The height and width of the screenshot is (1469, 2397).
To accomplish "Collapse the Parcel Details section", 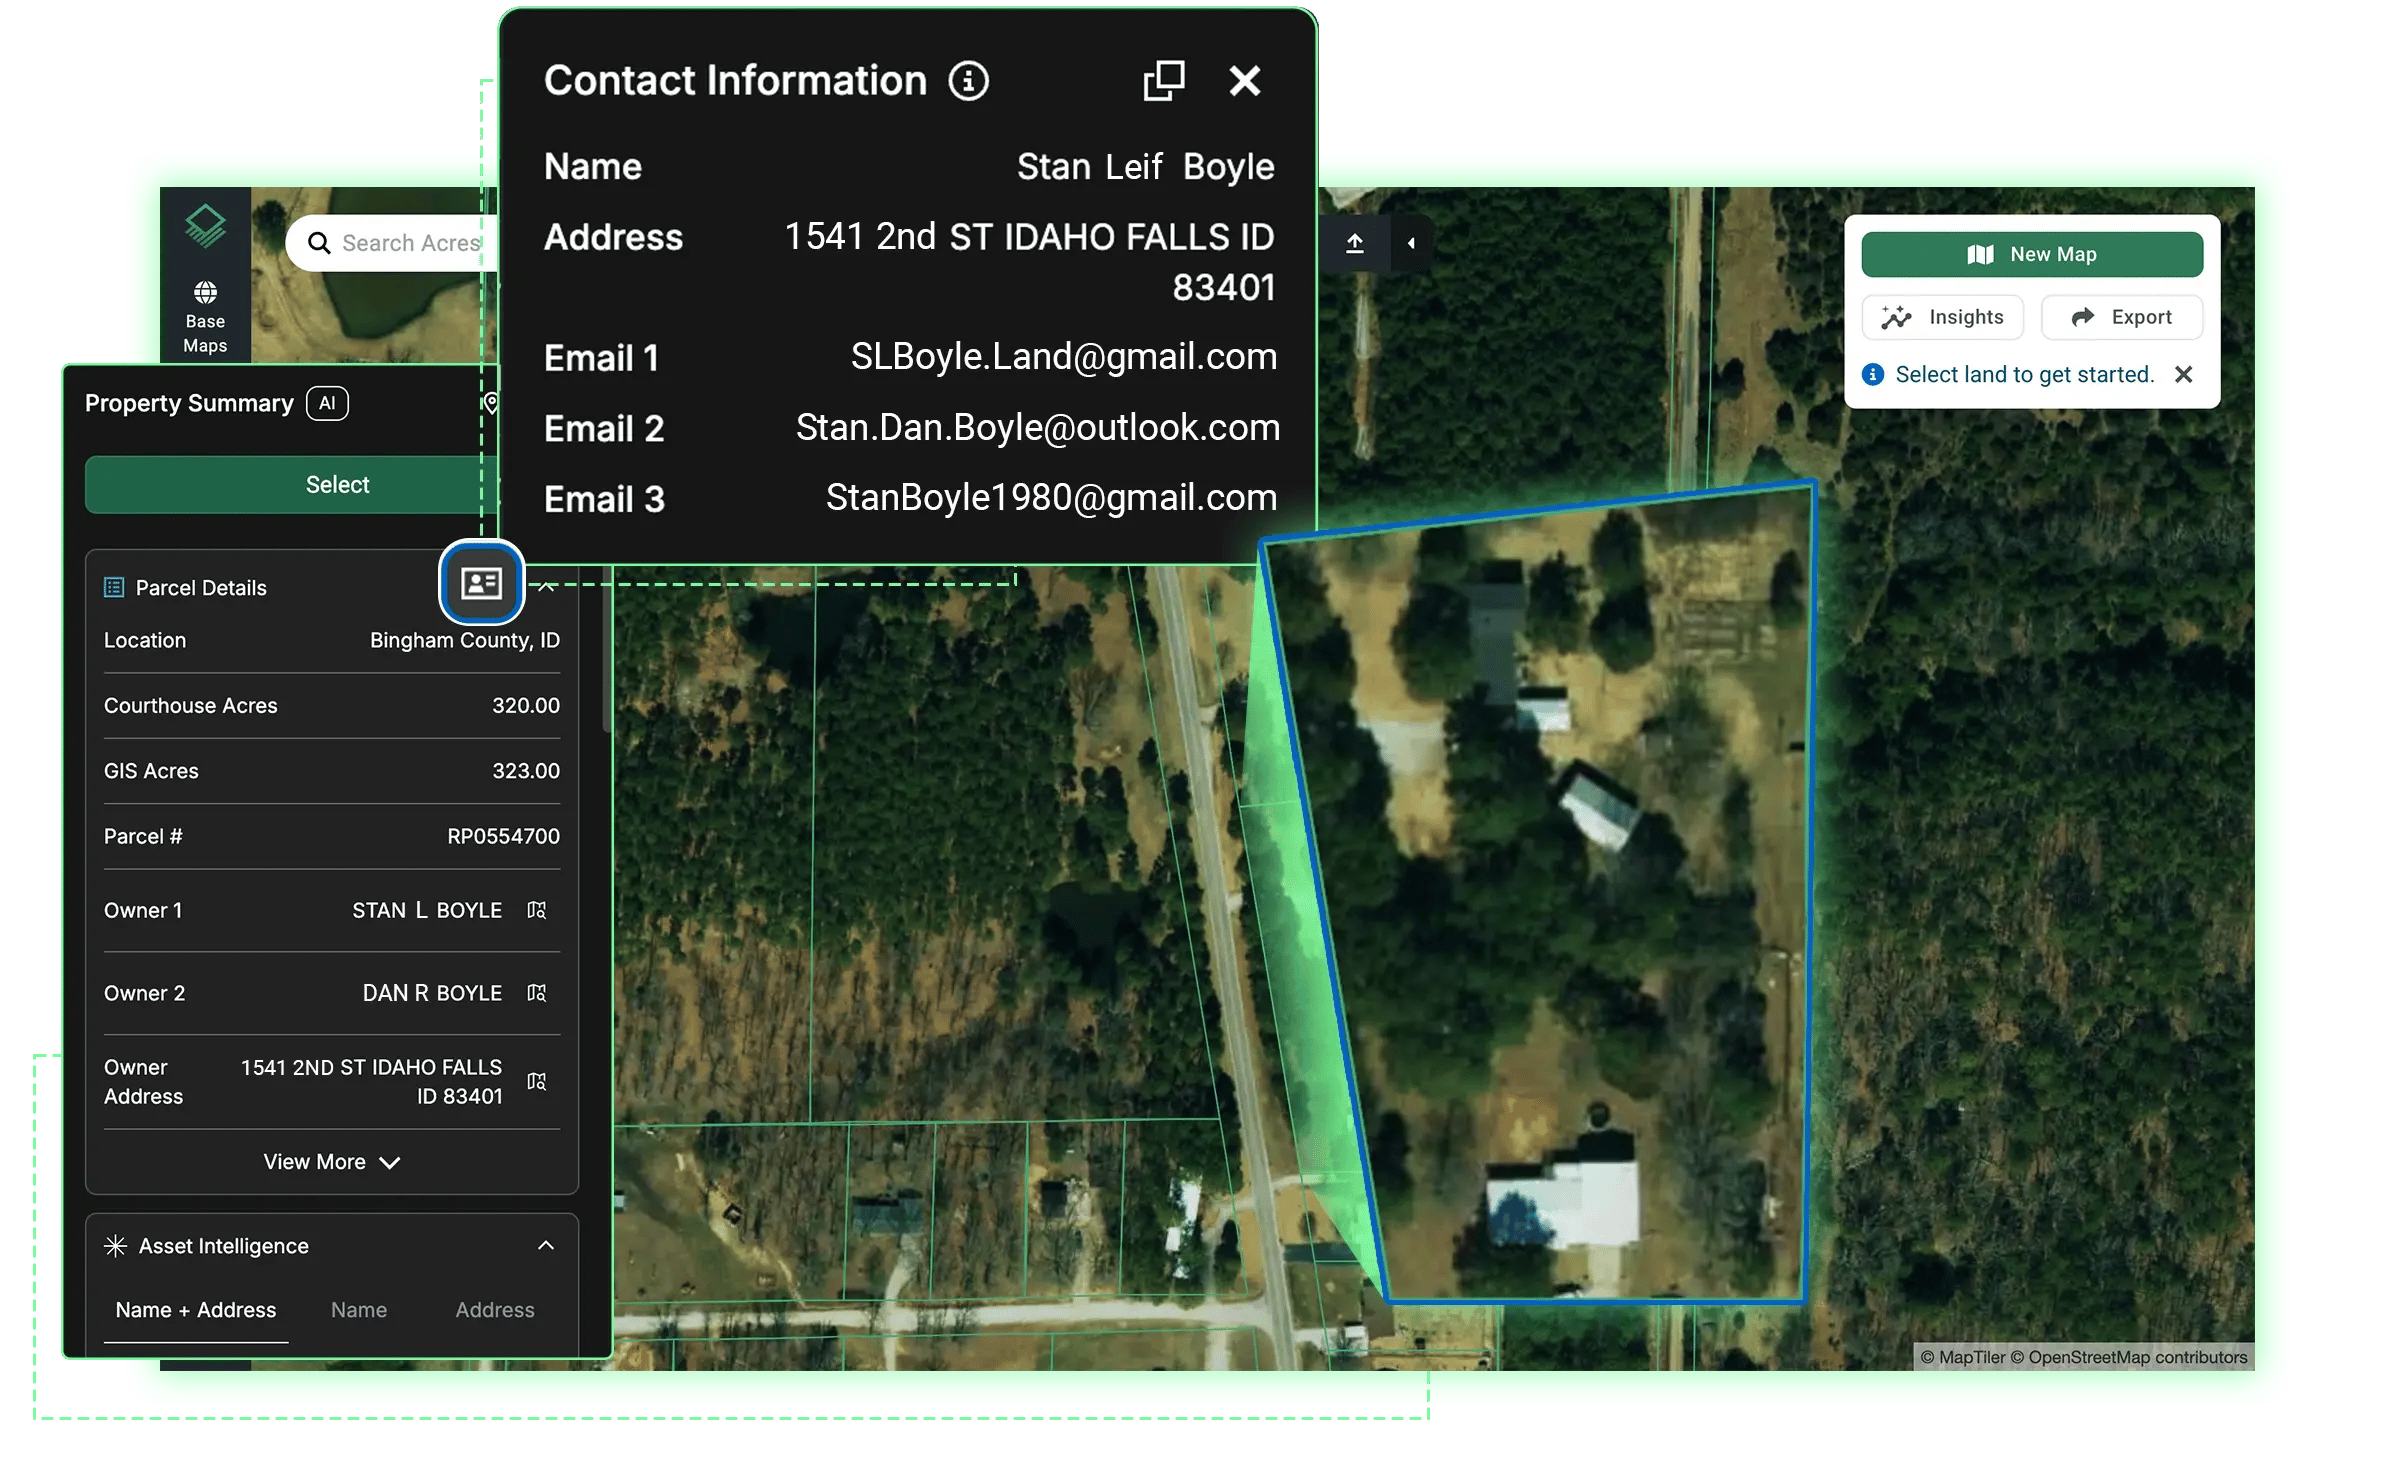I will coord(547,588).
